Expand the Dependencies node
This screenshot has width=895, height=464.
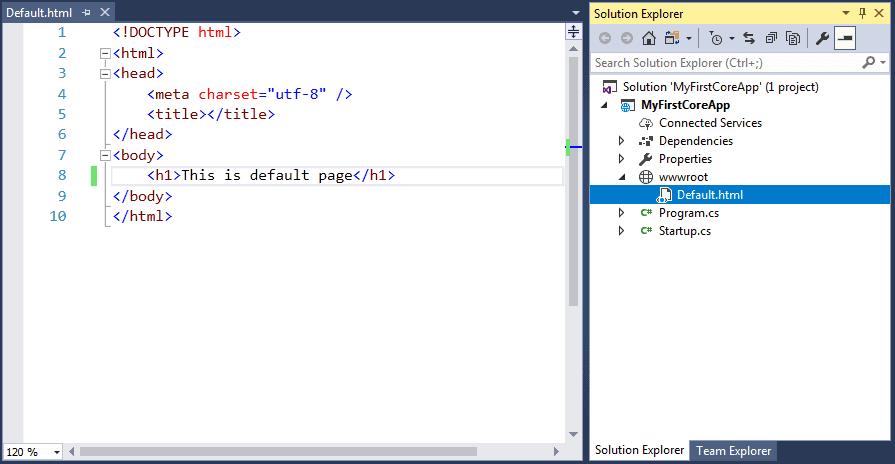tap(621, 141)
